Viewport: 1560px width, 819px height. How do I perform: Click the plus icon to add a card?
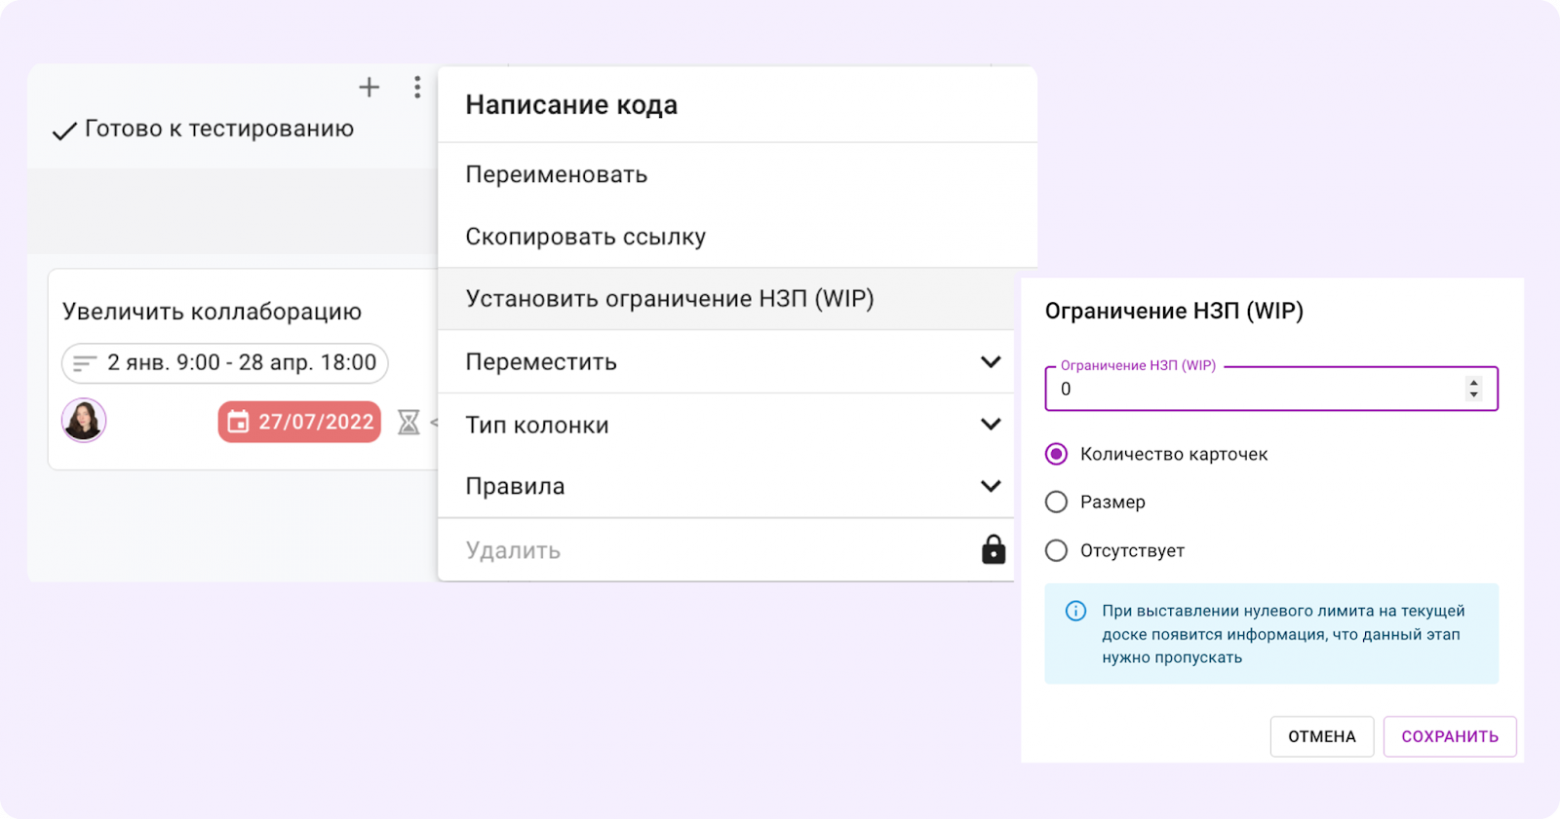[369, 88]
